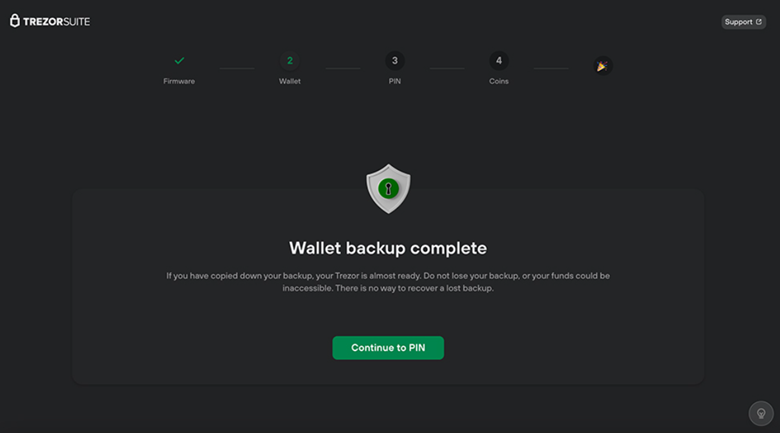Click the backup warning description text
This screenshot has width=780, height=433.
[x=388, y=281]
